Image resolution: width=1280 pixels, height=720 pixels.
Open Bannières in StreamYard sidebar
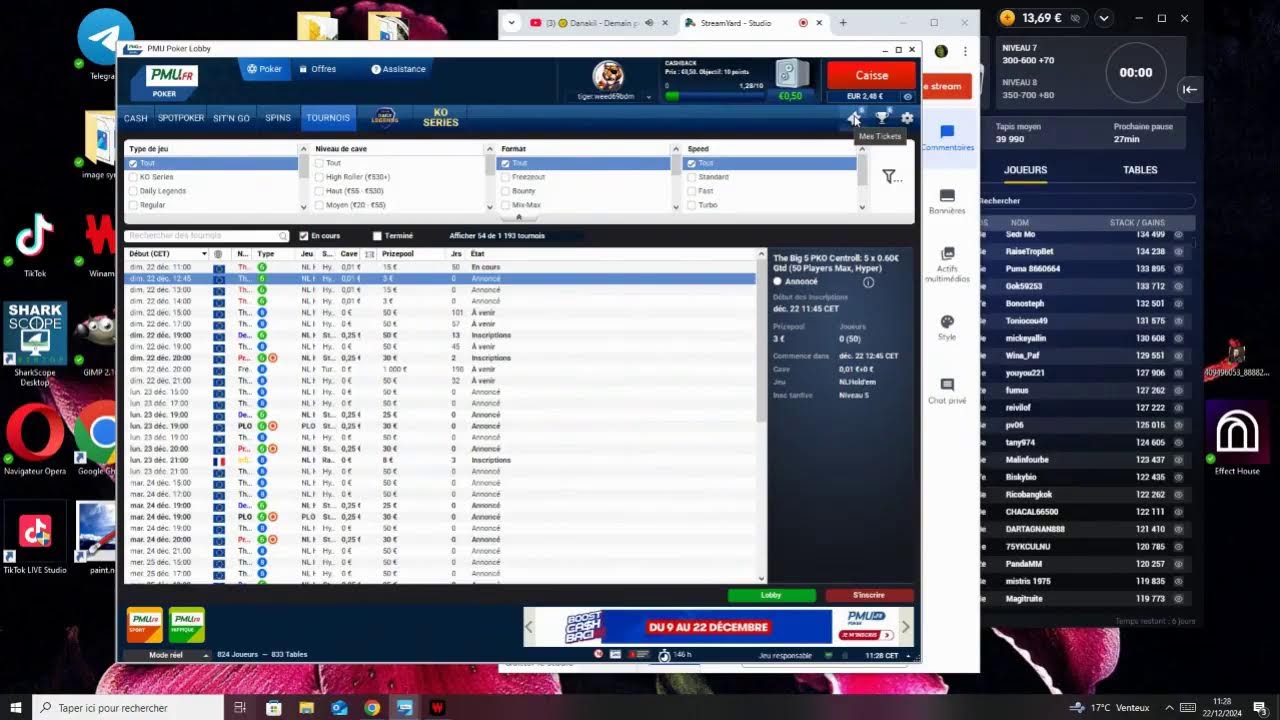tap(947, 202)
